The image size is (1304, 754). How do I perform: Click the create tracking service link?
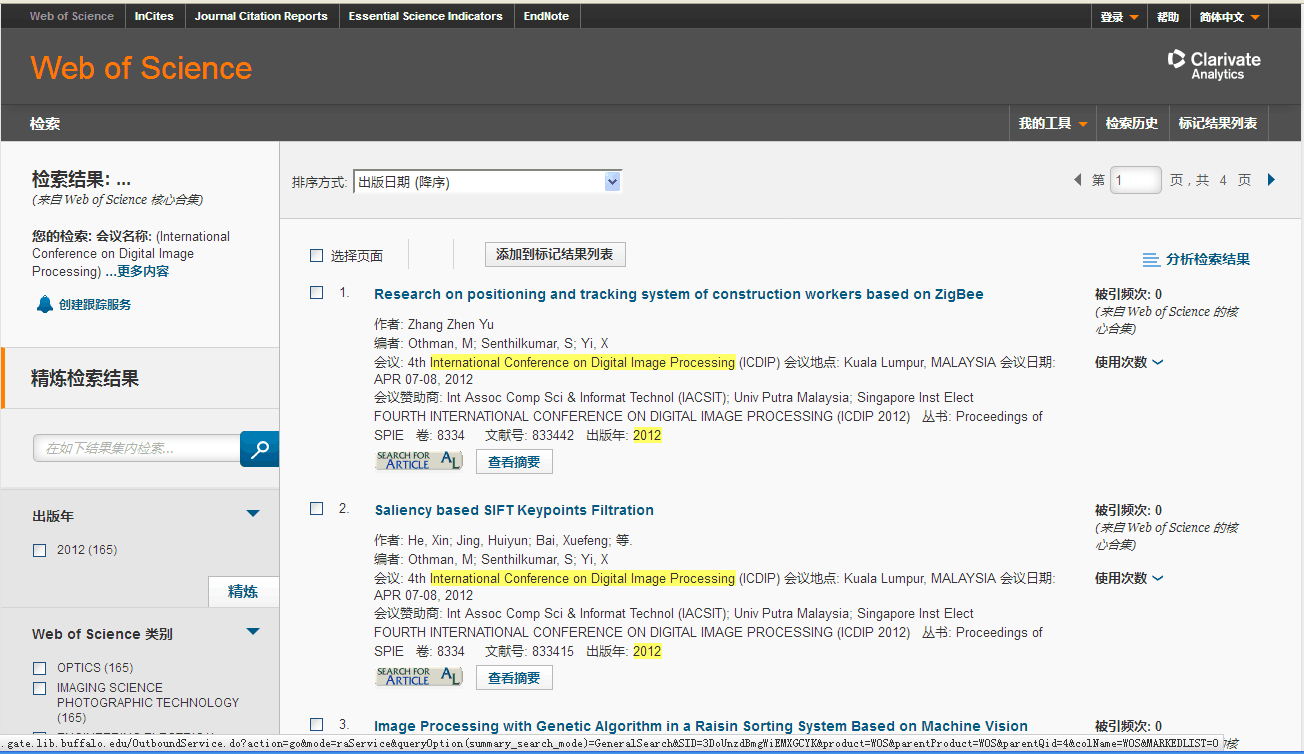pos(95,304)
